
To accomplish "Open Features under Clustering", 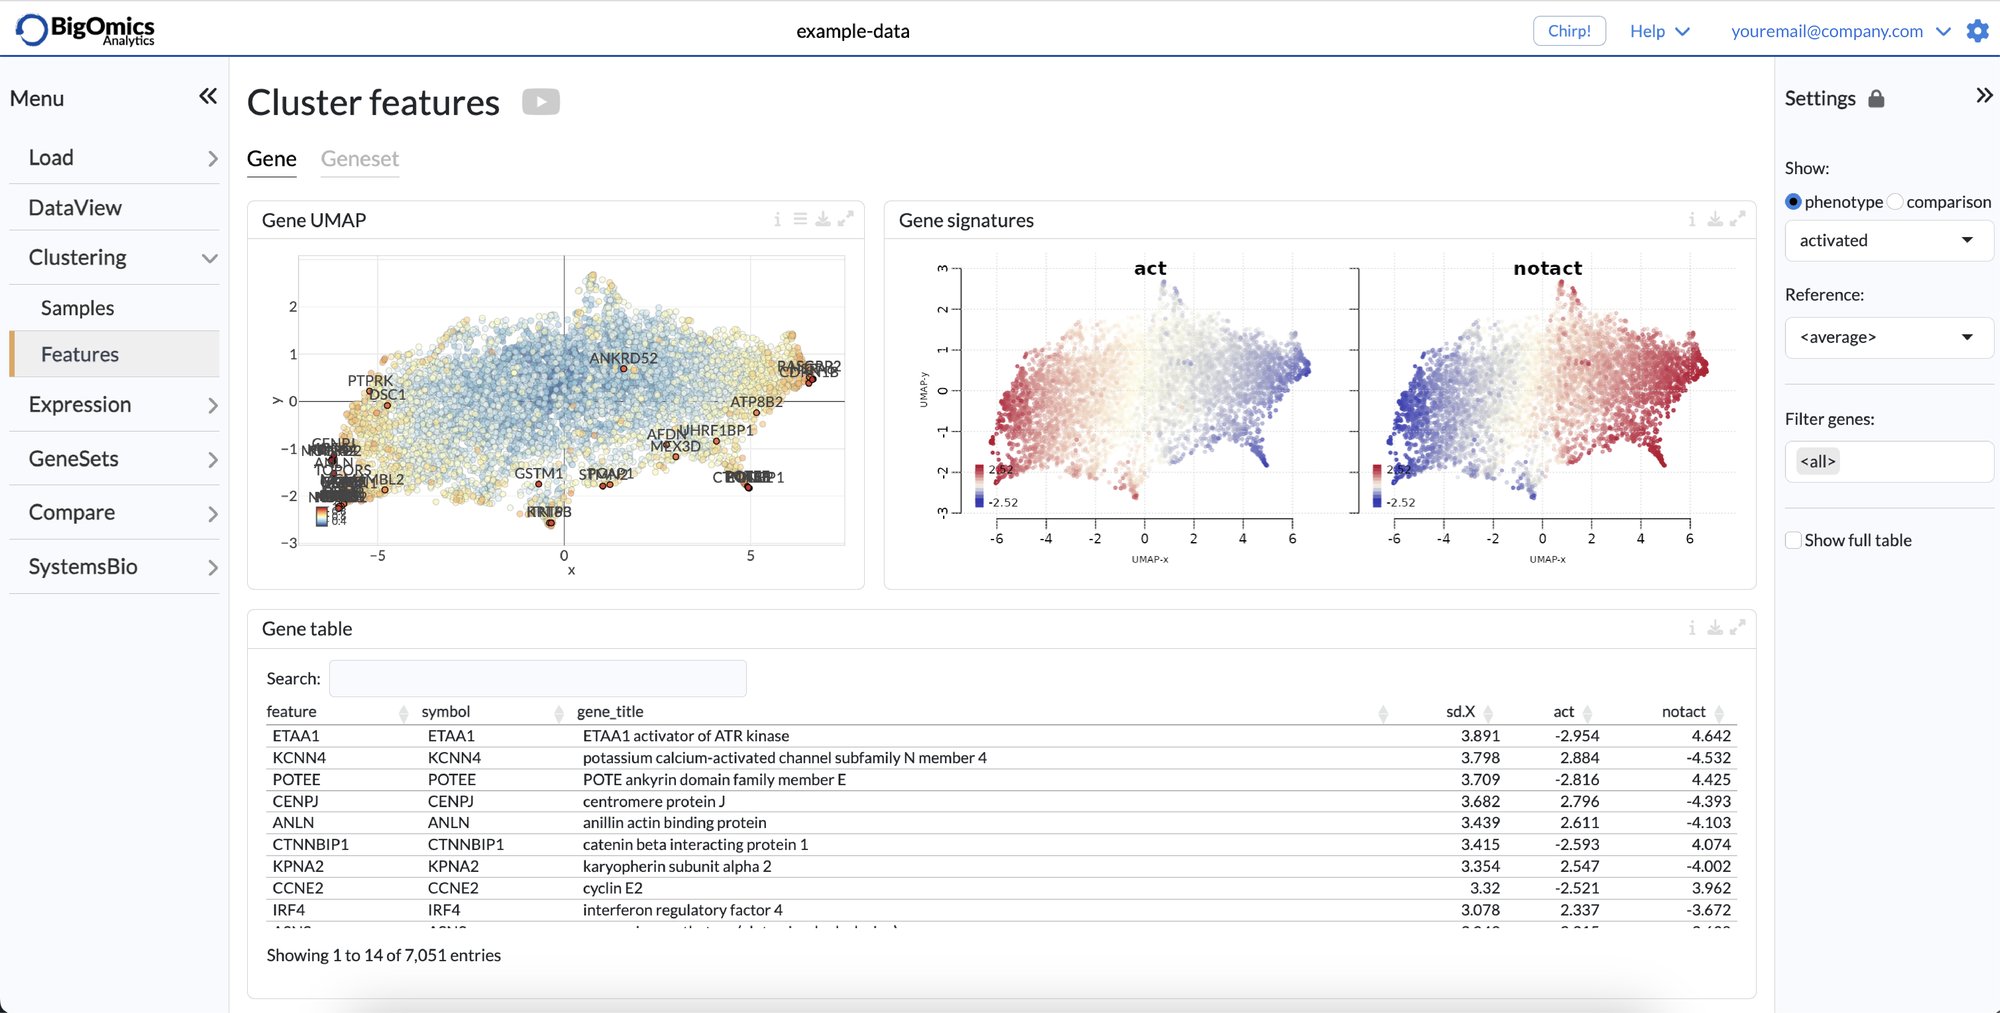I will tap(114, 354).
